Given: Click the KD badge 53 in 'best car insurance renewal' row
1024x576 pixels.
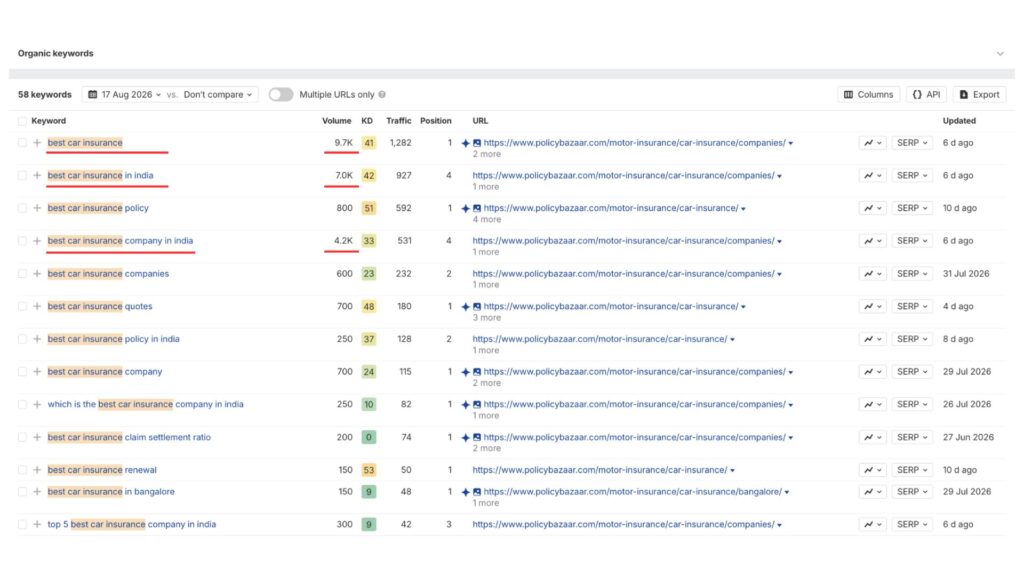Looking at the screenshot, I should [x=368, y=470].
